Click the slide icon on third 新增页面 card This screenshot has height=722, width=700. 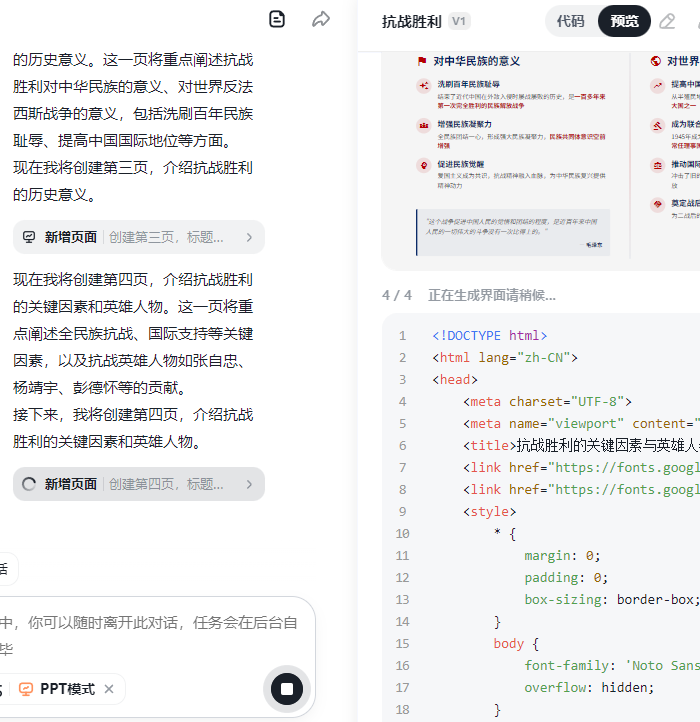click(29, 237)
